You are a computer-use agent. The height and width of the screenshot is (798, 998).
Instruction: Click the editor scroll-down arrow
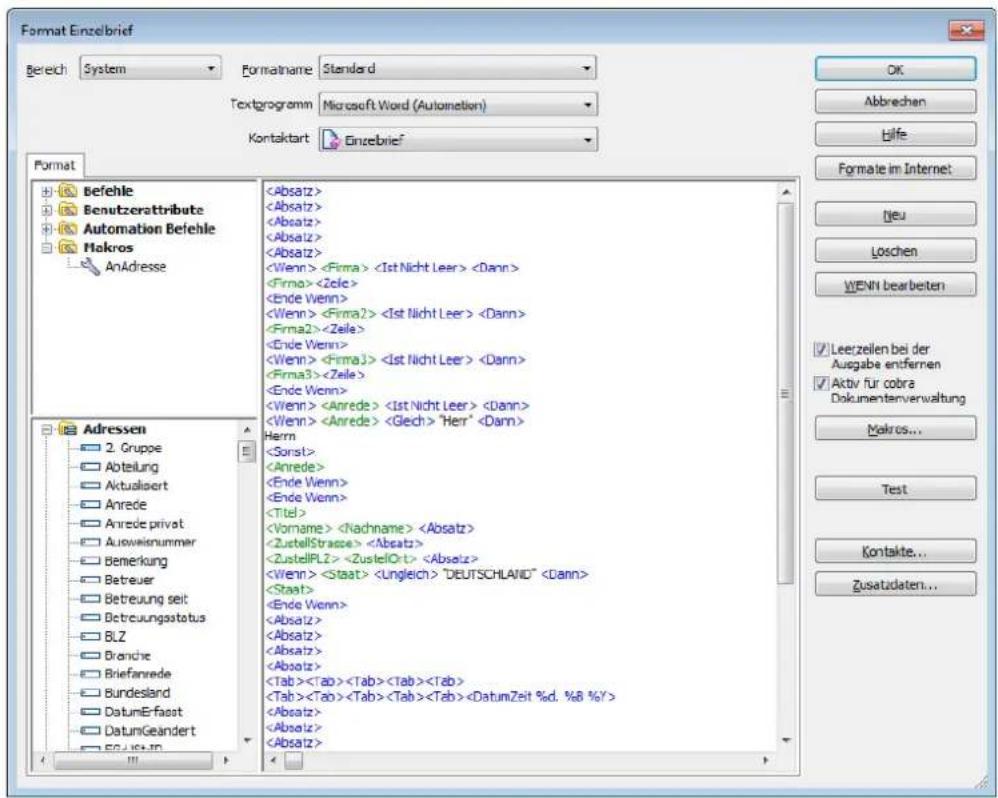785,741
